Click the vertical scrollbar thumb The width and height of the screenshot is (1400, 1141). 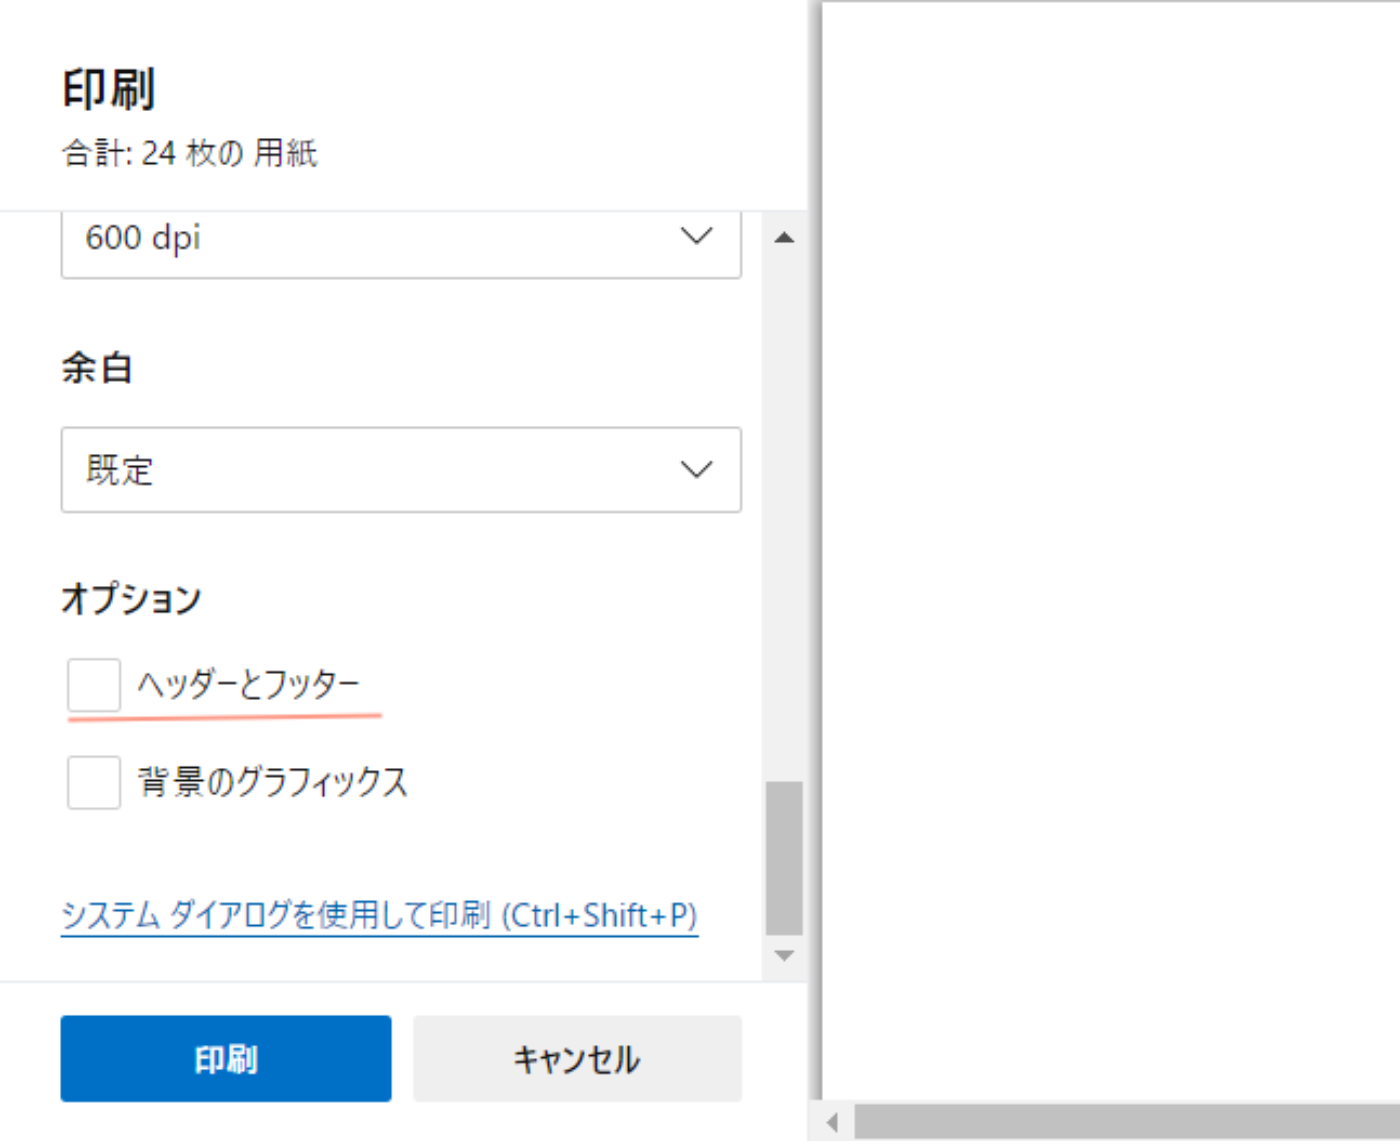785,857
